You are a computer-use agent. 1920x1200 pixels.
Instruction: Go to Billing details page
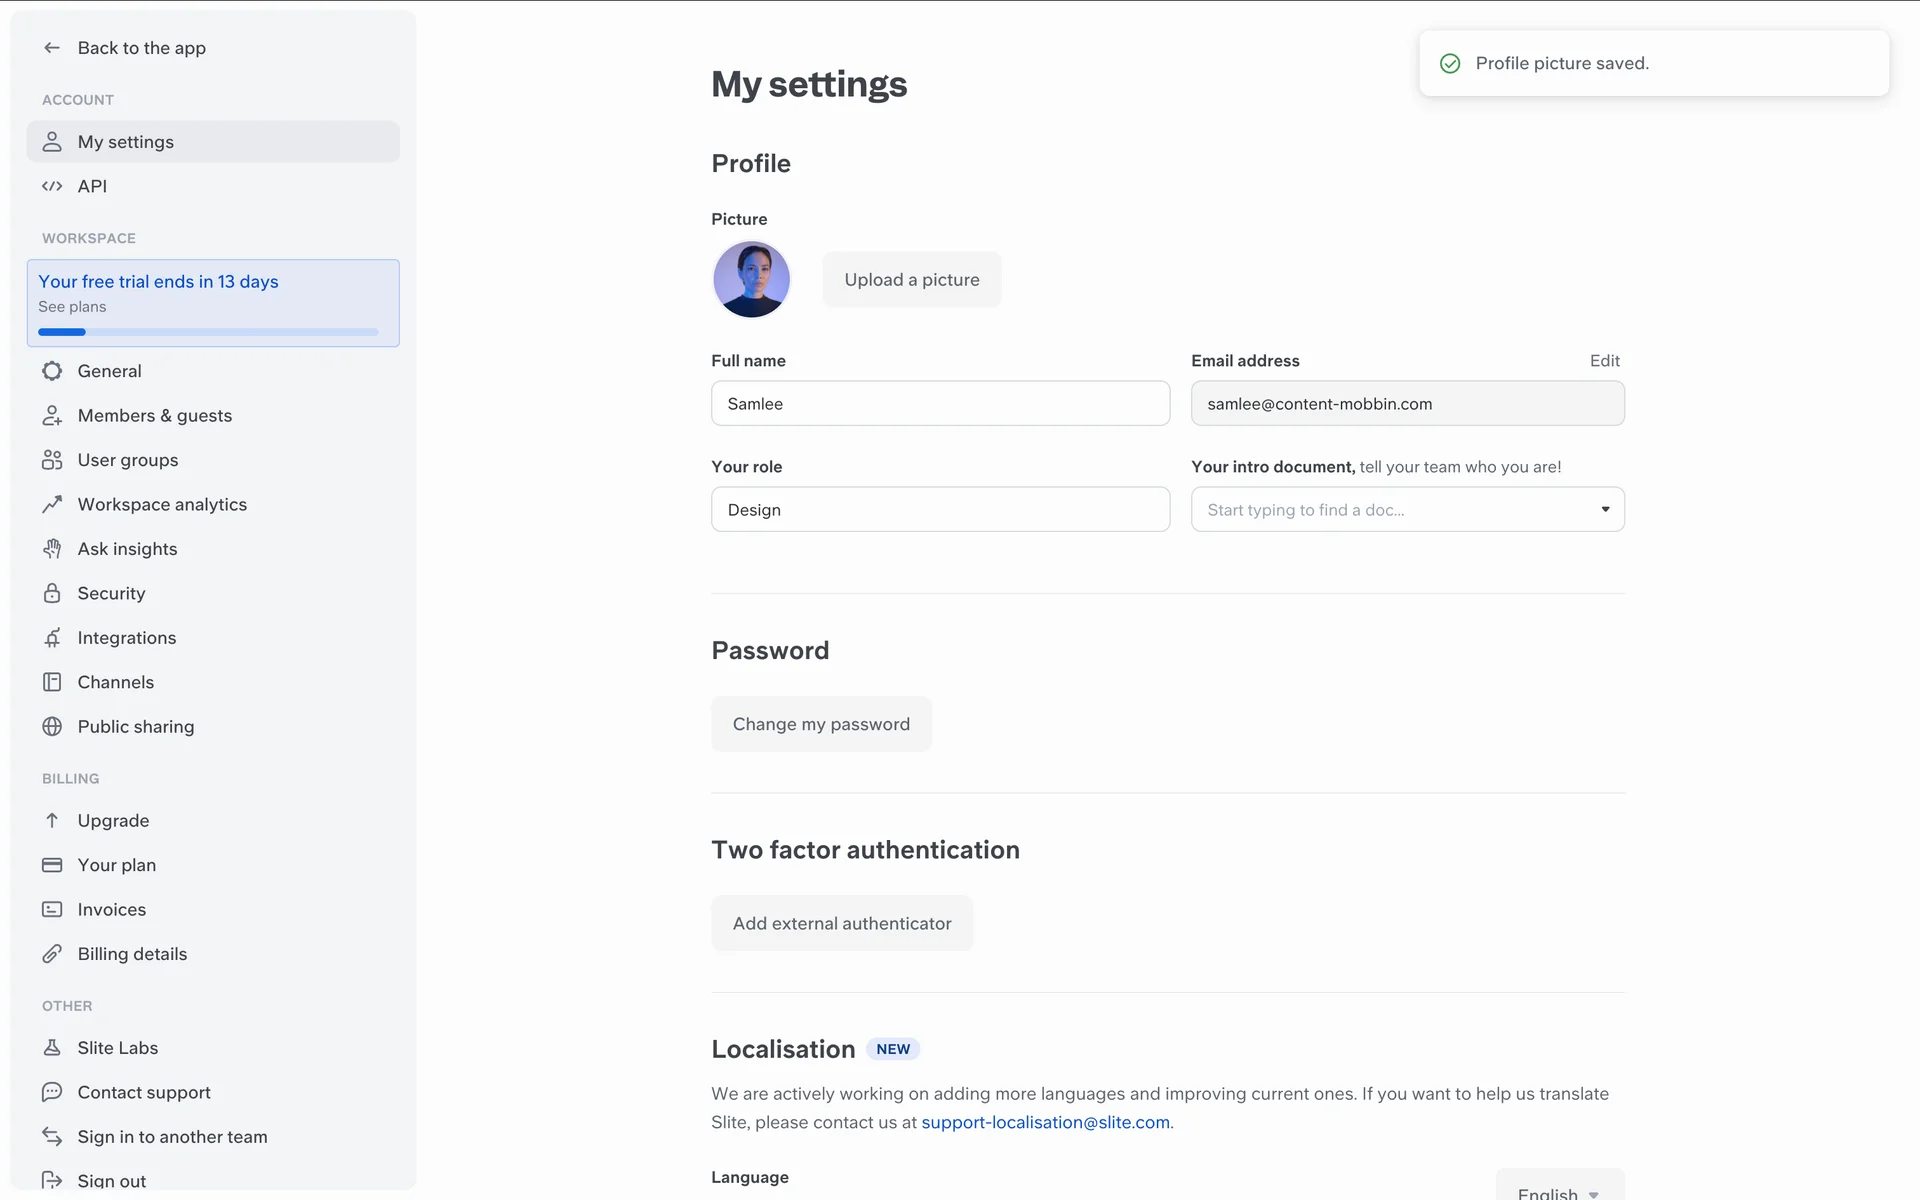click(132, 954)
